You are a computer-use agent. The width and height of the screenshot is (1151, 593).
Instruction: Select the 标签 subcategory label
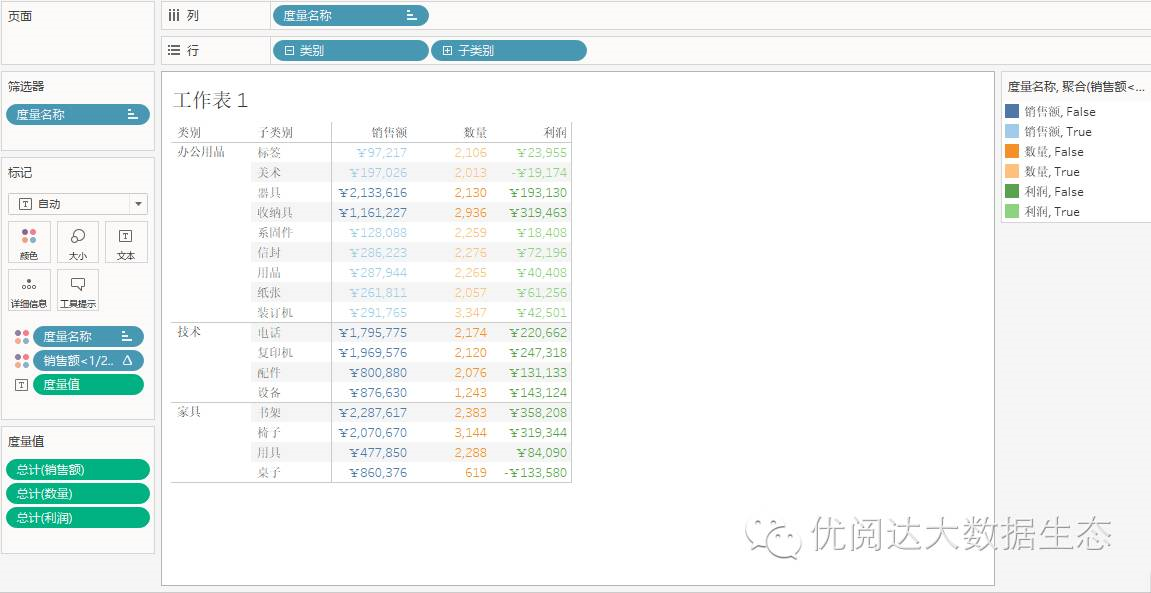pyautogui.click(x=269, y=153)
